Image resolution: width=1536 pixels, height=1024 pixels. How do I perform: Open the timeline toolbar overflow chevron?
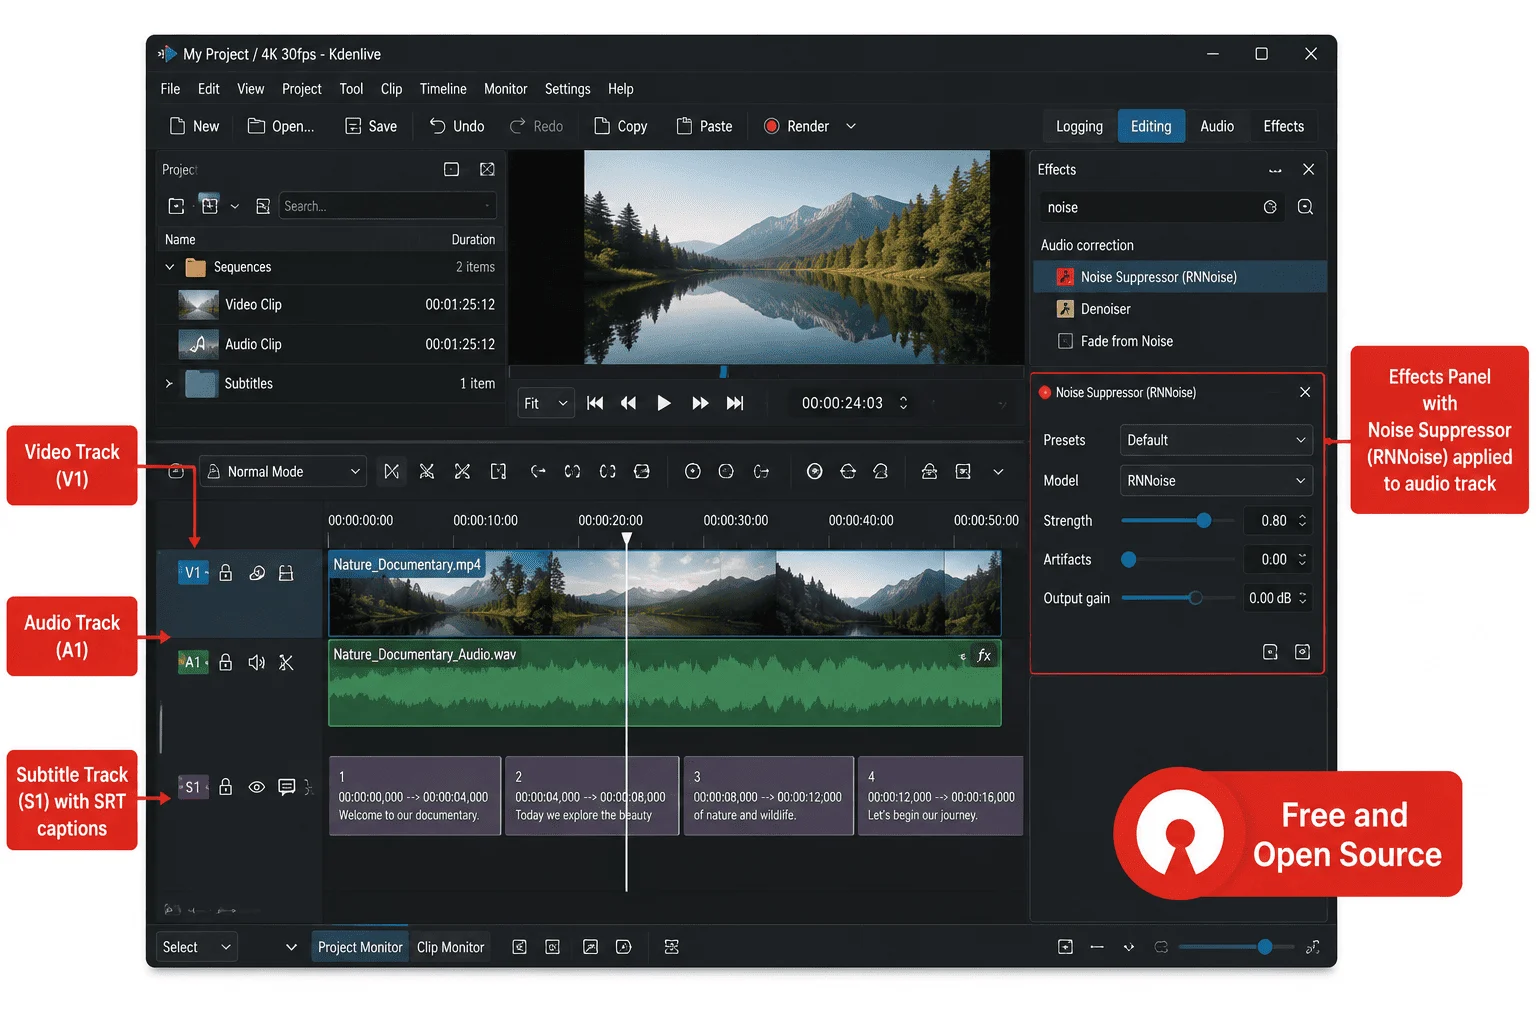[998, 472]
